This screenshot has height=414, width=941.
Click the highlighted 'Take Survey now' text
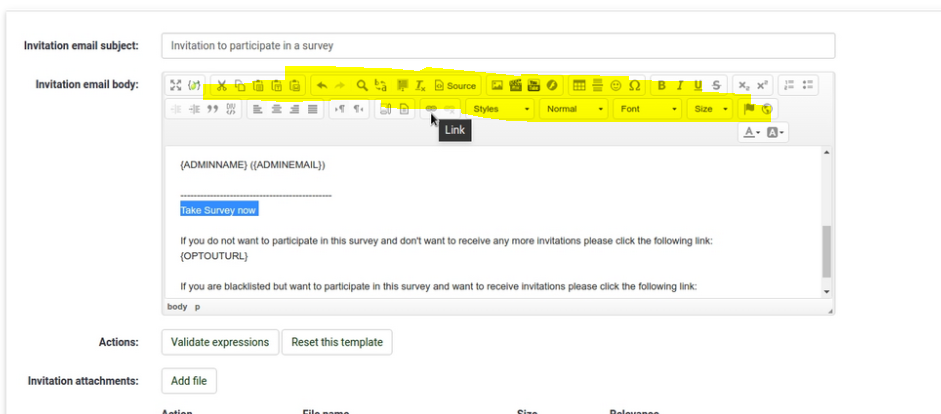(218, 210)
